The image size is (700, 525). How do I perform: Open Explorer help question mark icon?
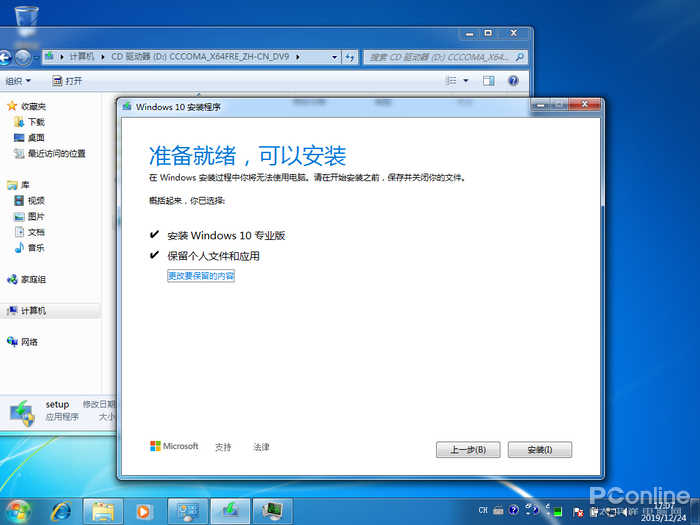point(513,80)
